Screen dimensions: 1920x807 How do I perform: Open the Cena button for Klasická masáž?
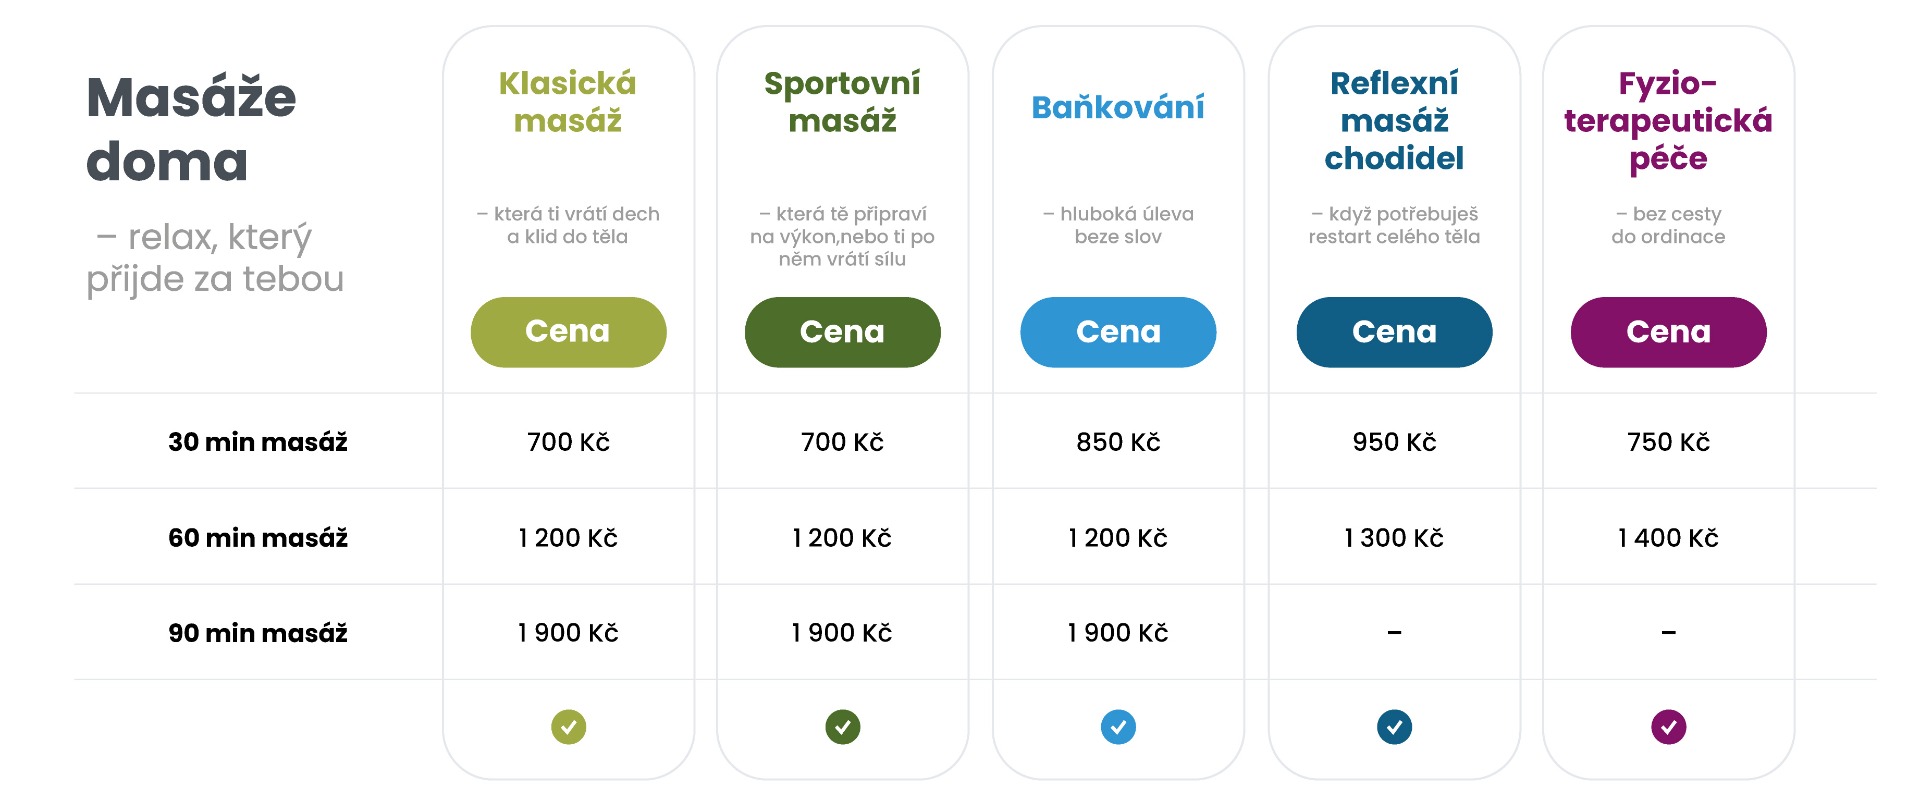coord(568,332)
